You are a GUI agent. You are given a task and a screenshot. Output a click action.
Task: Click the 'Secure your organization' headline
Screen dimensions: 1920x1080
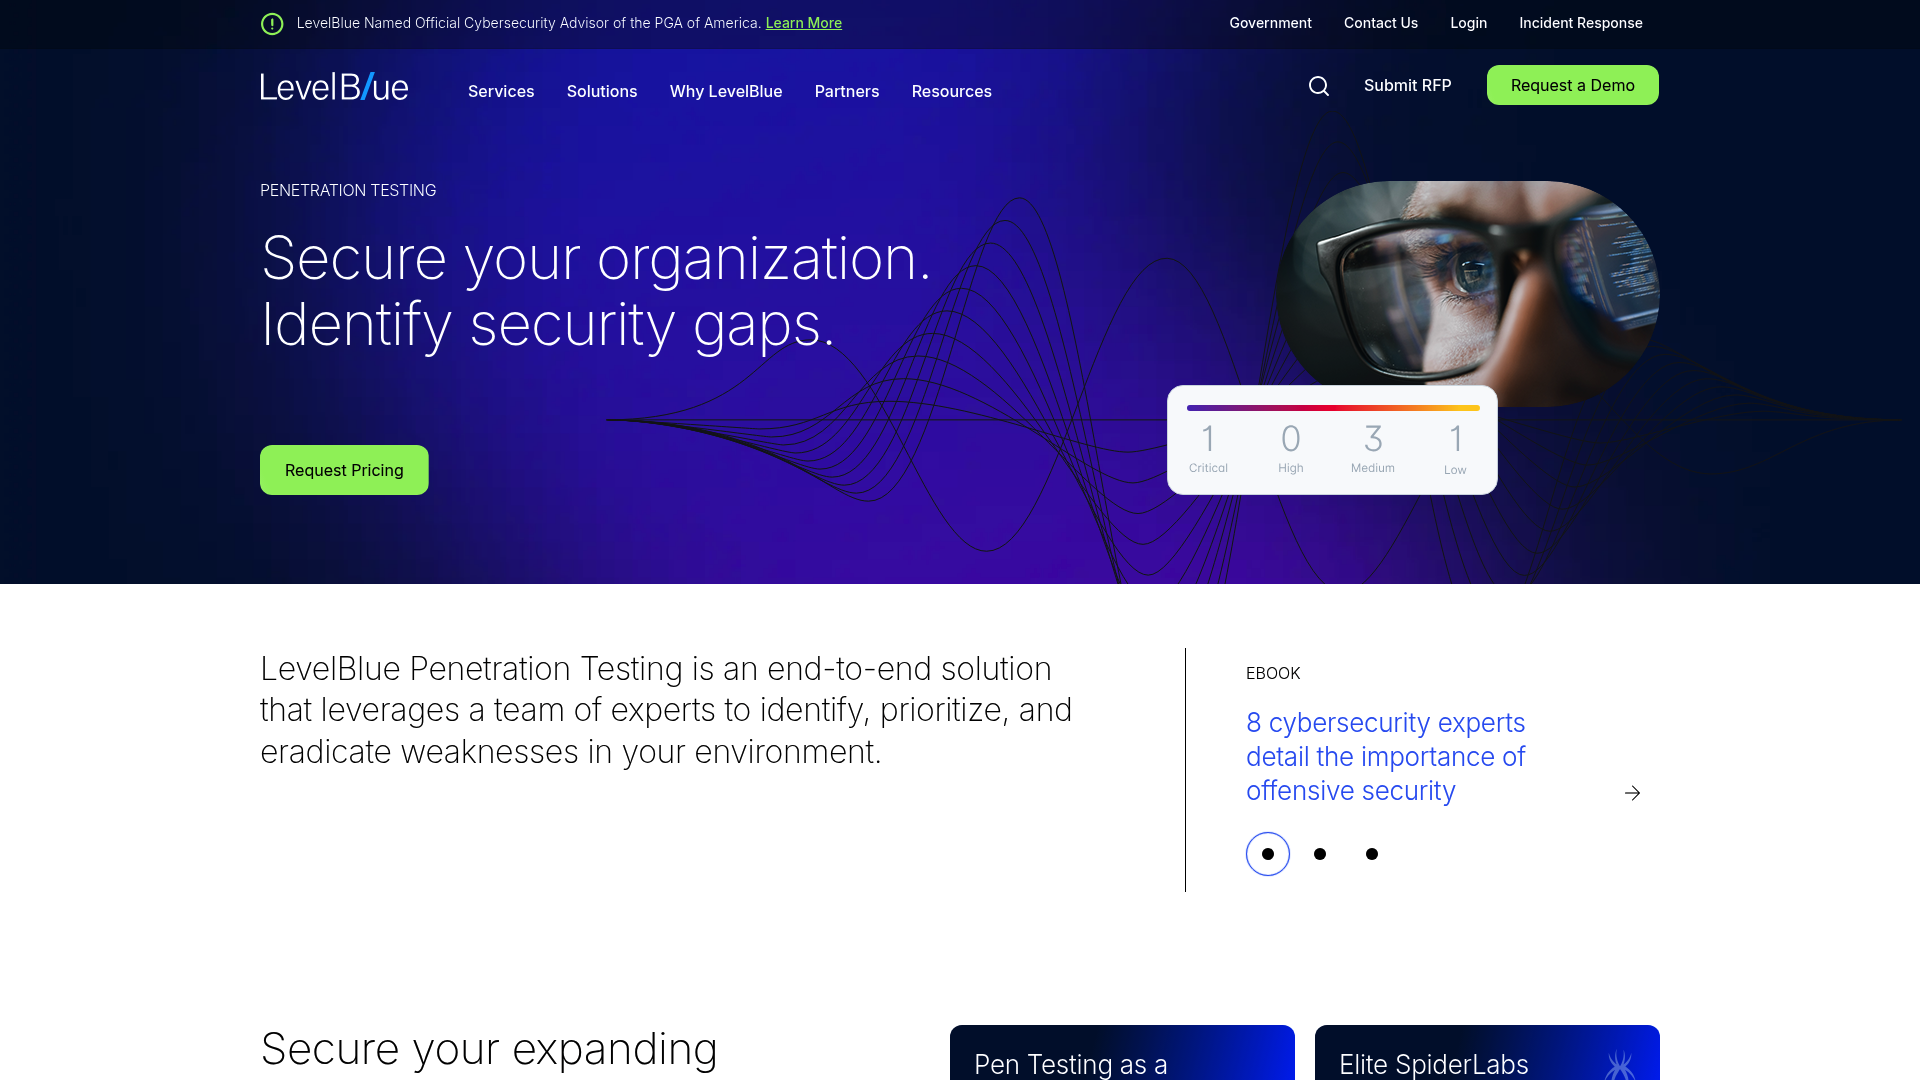click(596, 291)
